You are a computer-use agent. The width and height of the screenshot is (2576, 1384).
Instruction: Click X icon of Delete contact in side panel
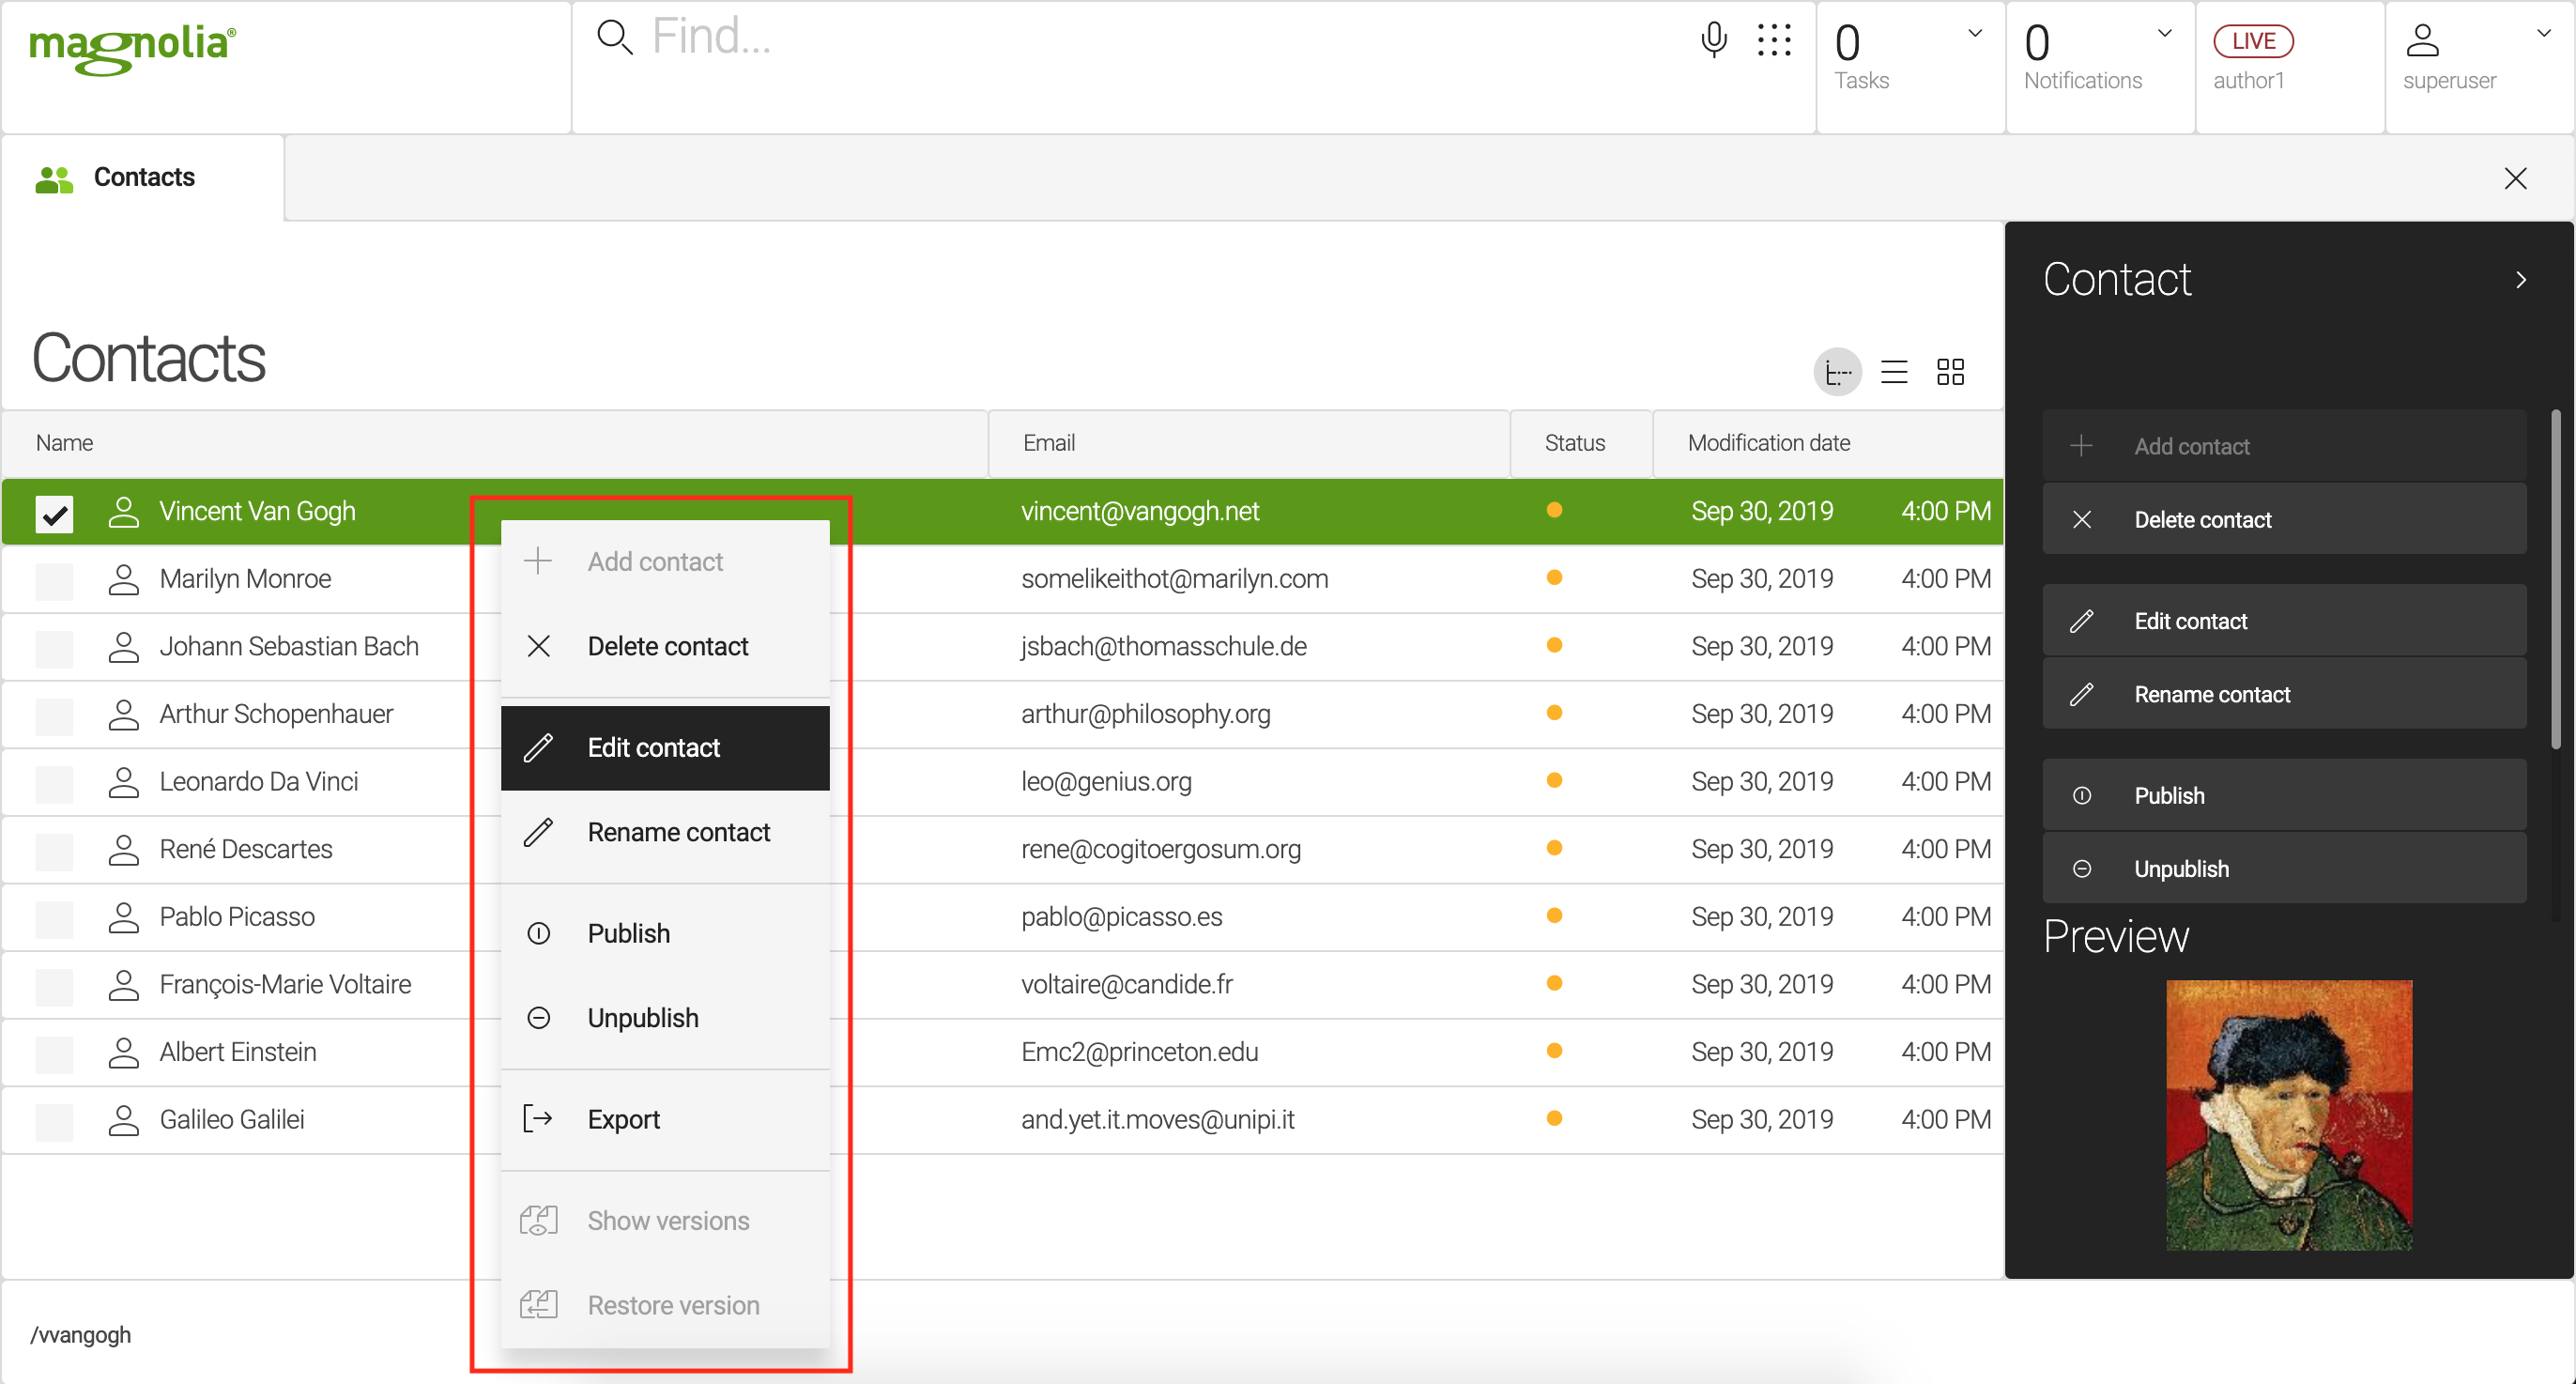click(x=2082, y=520)
